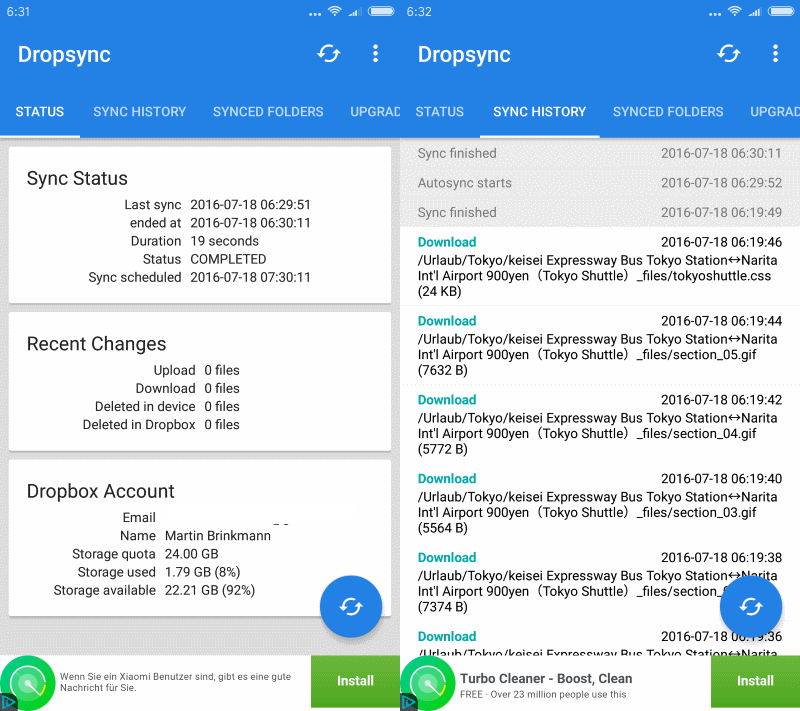Image resolution: width=800 pixels, height=711 pixels.
Task: Tap the Upload 0 files row
Action: tap(196, 370)
